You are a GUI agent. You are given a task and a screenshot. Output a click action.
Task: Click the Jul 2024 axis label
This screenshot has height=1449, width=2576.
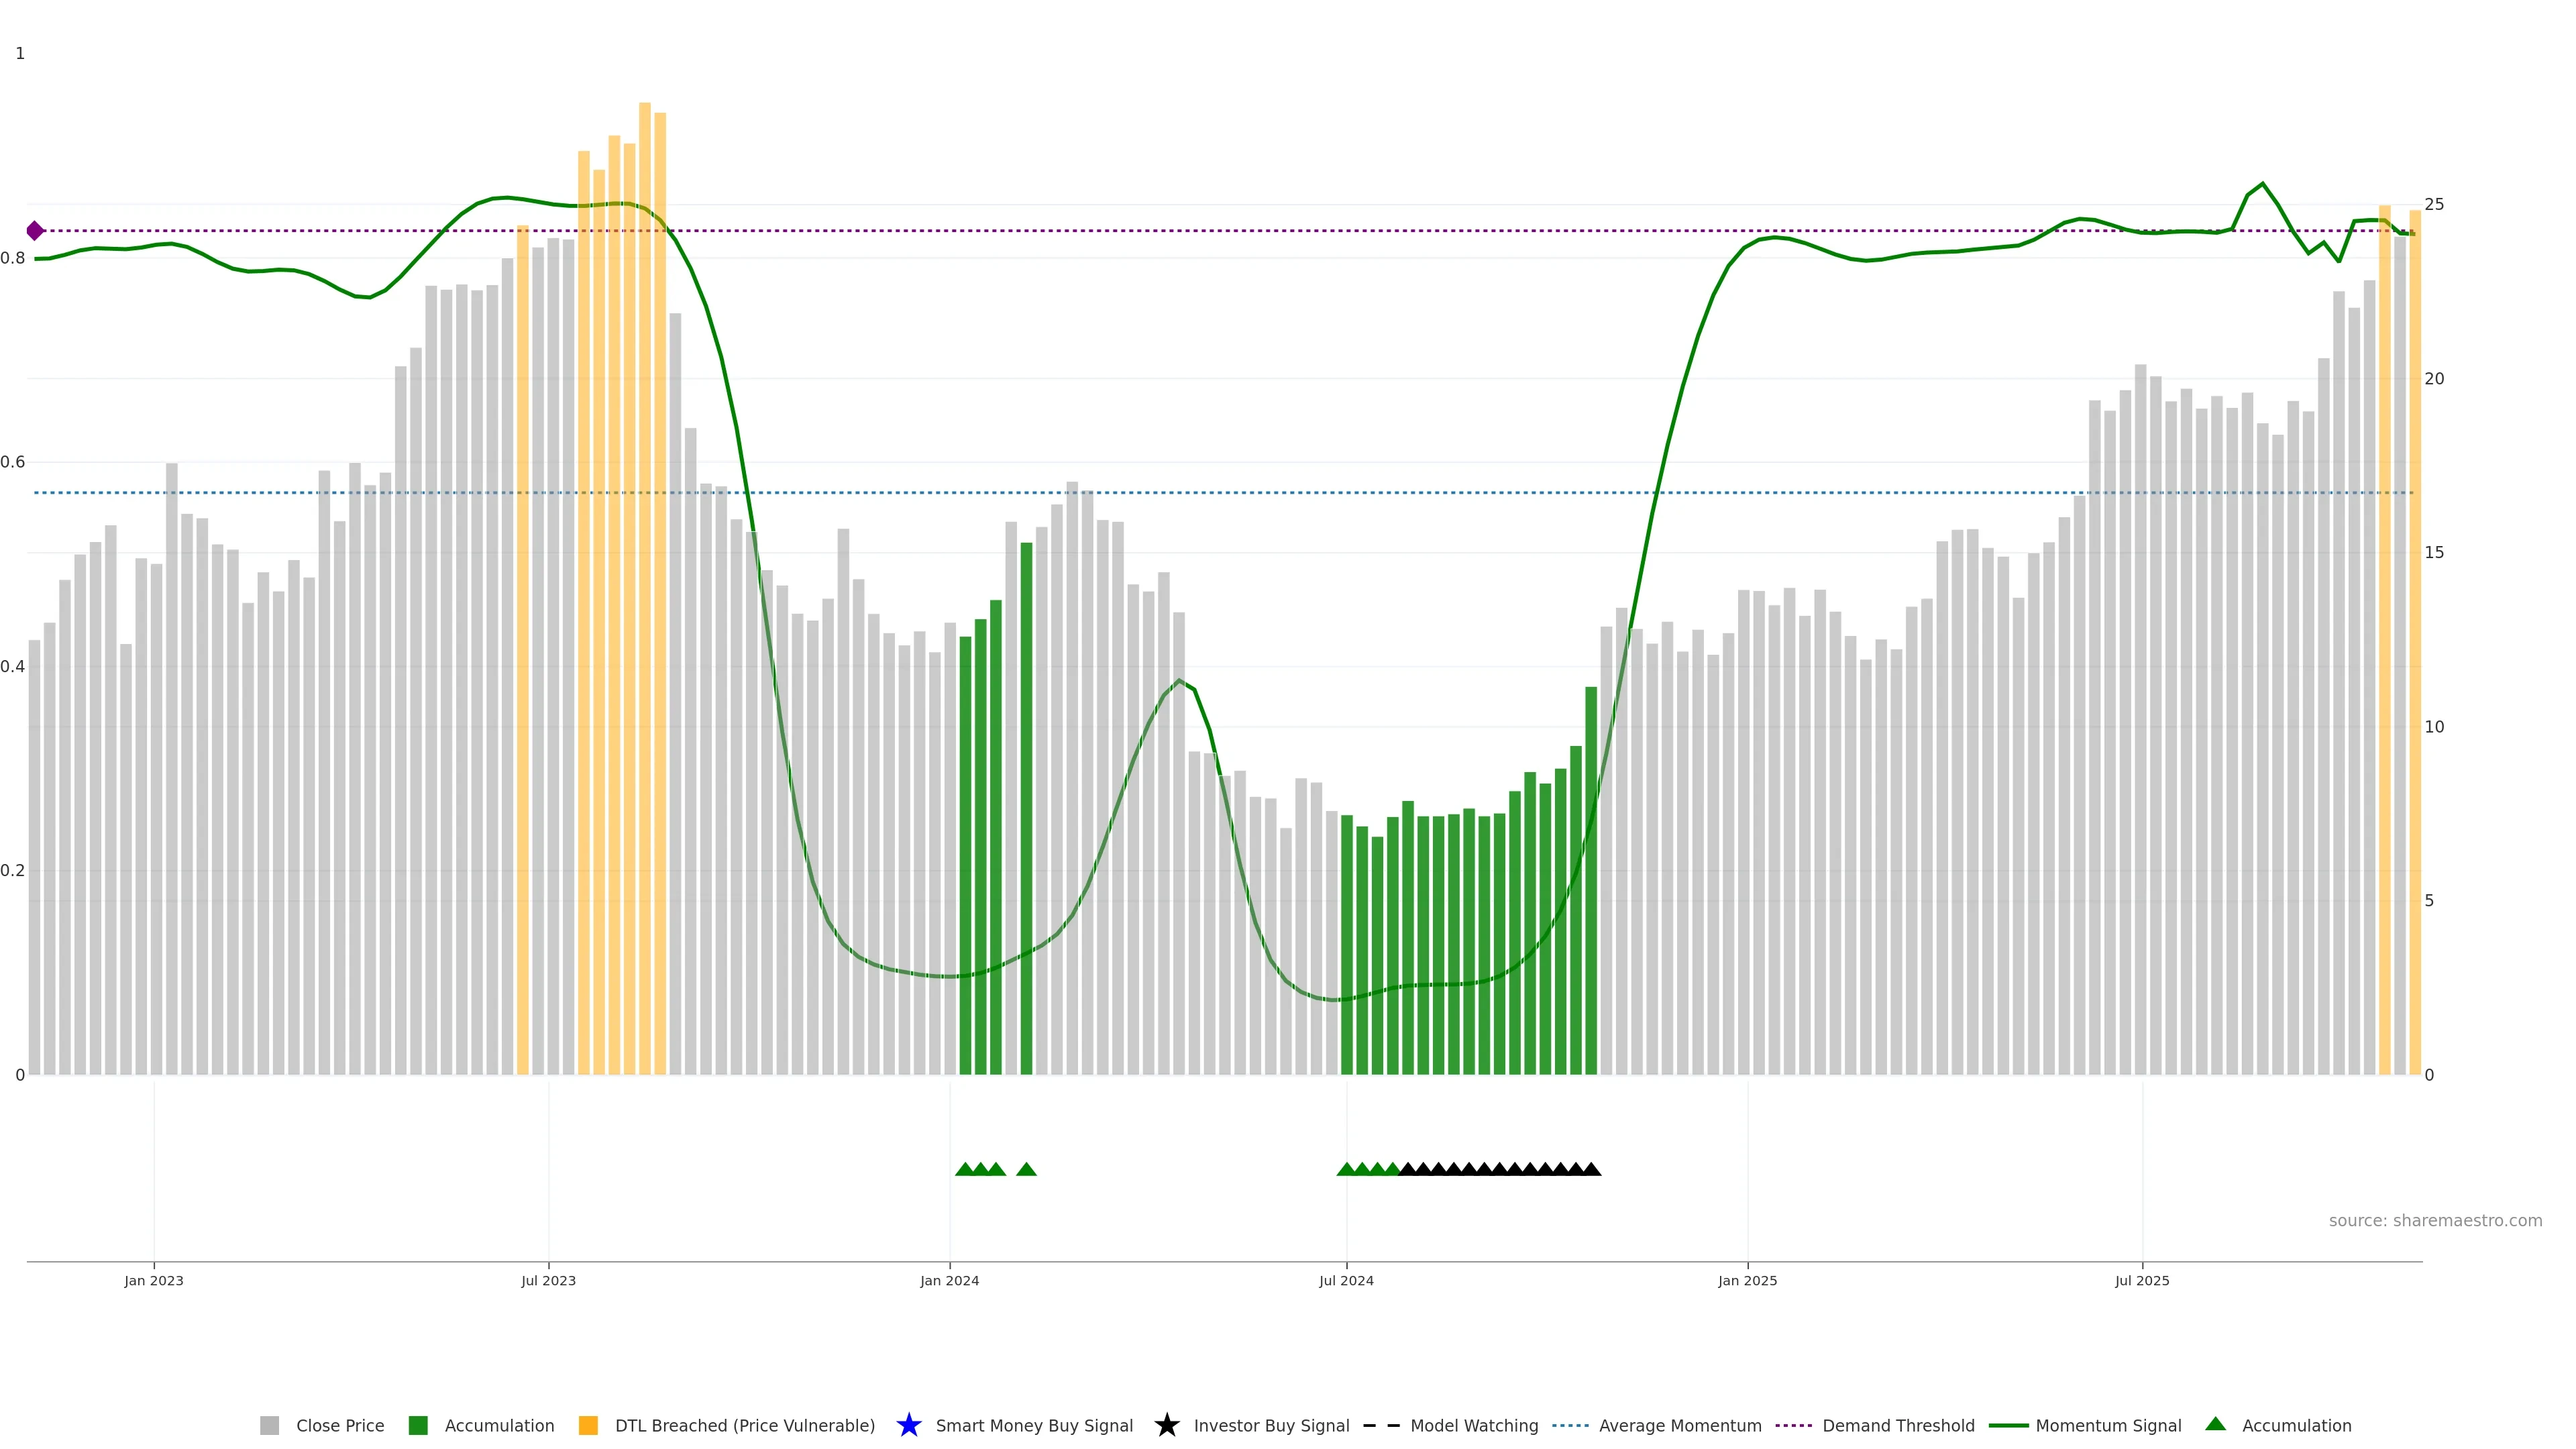[1346, 1280]
